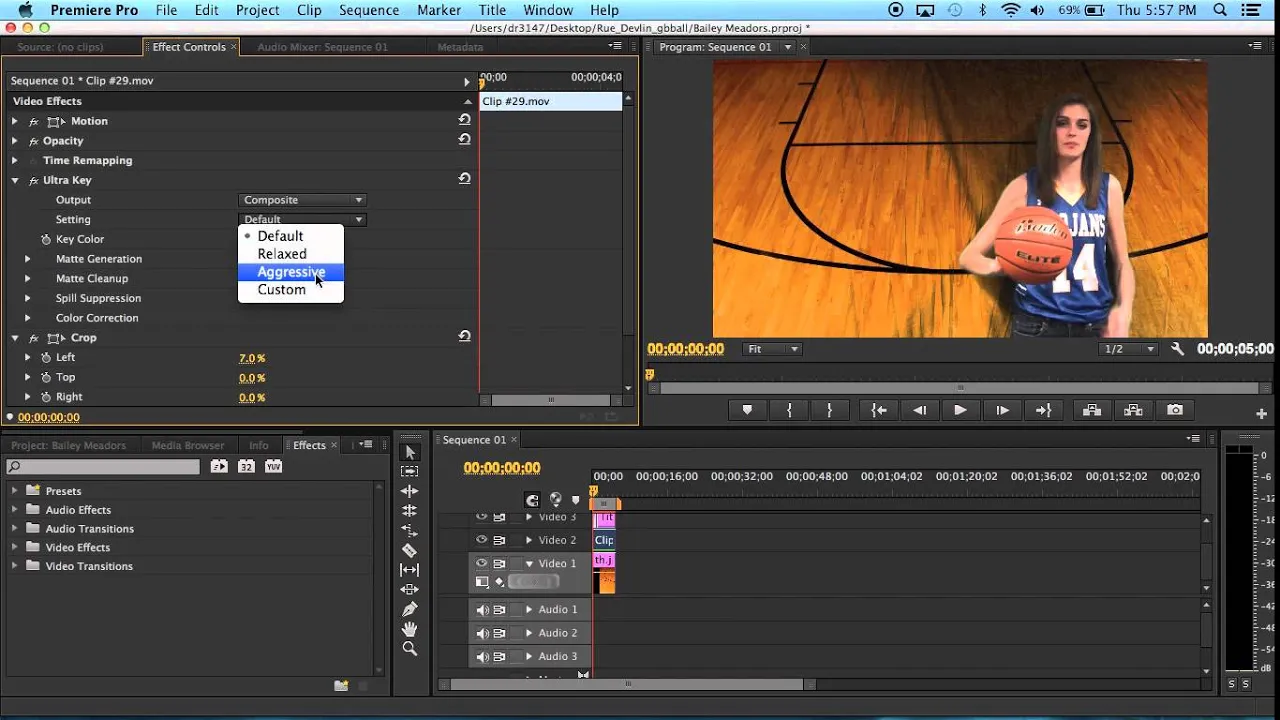The height and width of the screenshot is (720, 1280).
Task: Select the Razor tool
Action: [410, 550]
